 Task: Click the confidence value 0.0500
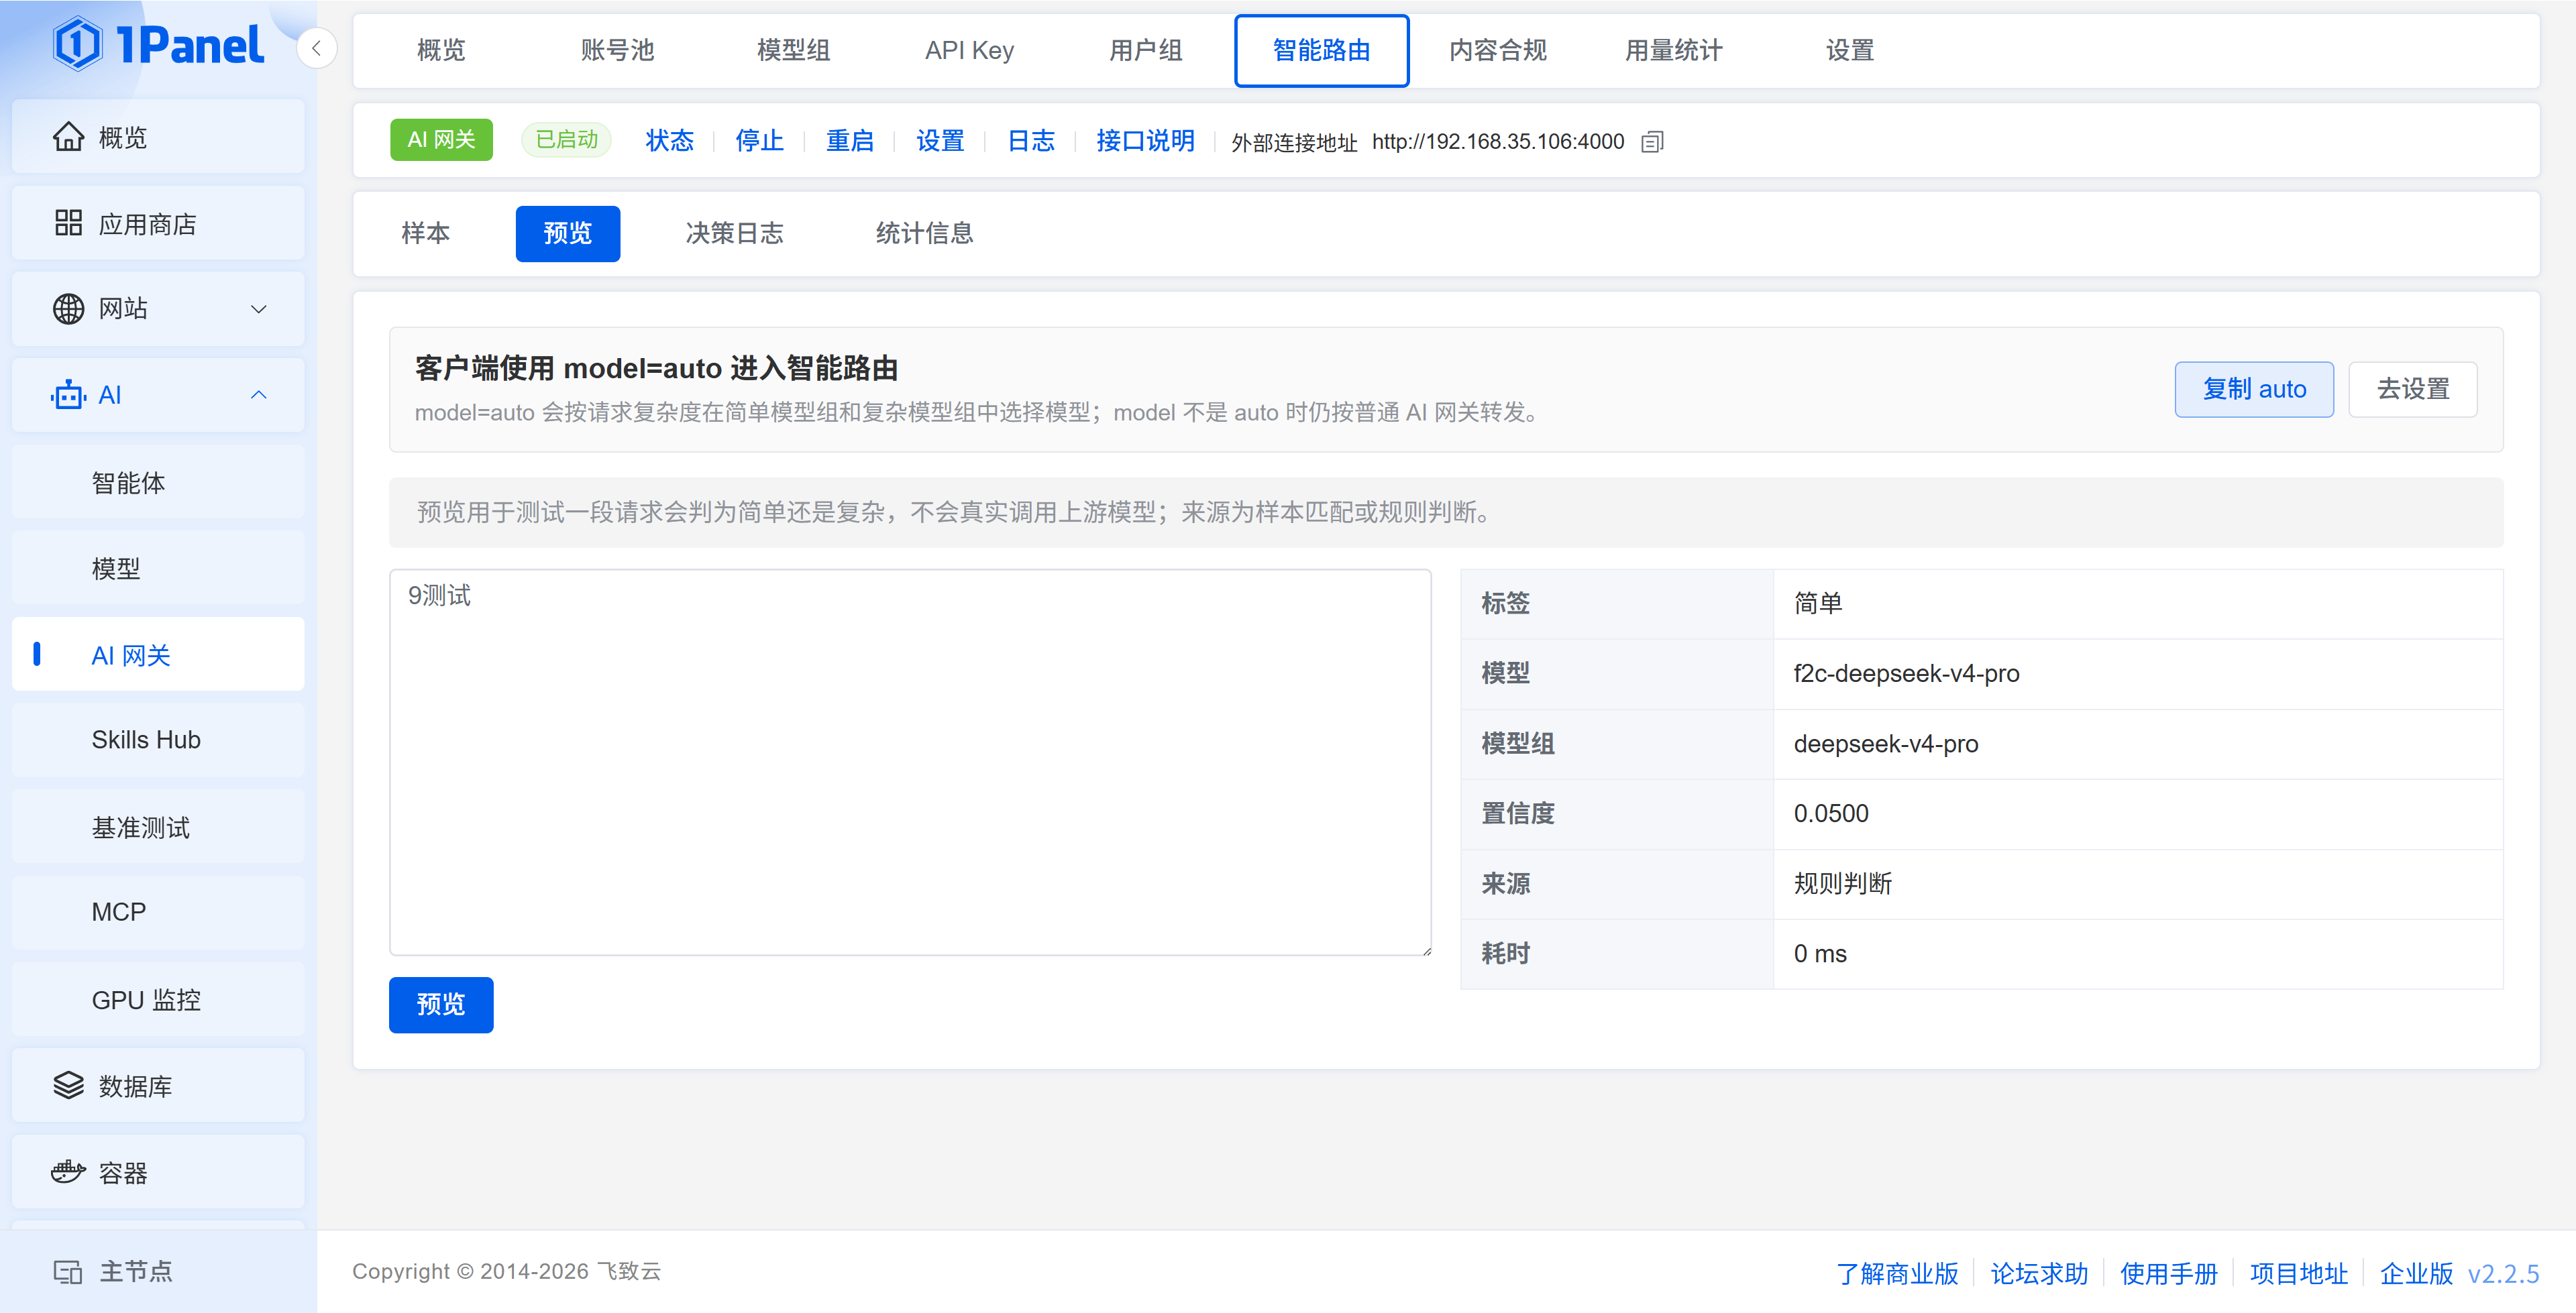pos(1831,813)
